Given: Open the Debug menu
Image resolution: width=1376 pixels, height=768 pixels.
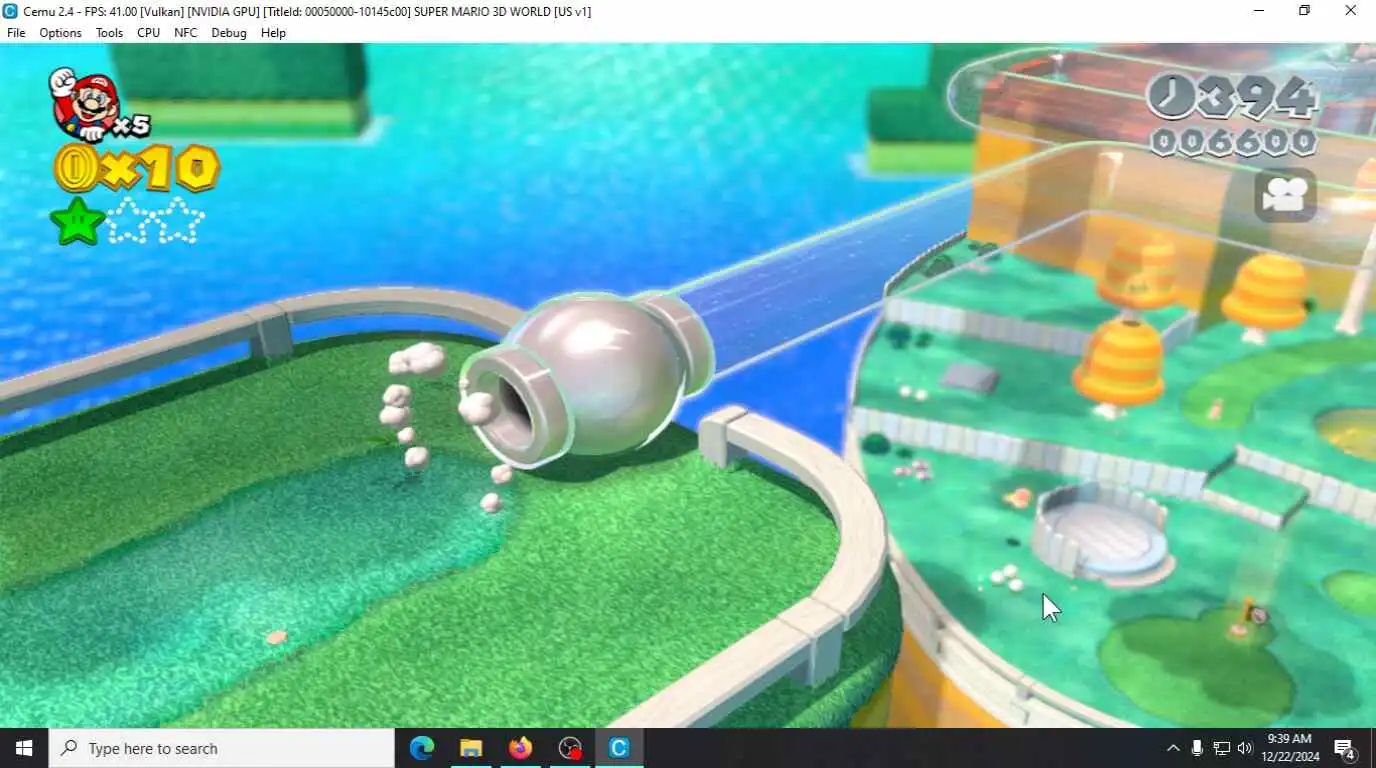Looking at the screenshot, I should point(228,33).
